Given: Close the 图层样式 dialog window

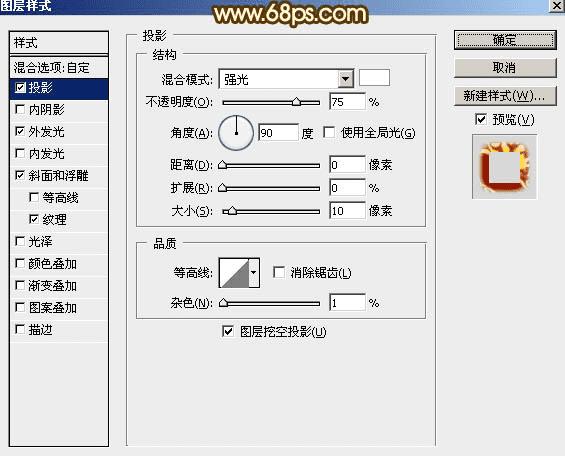Looking at the screenshot, I should [x=557, y=6].
